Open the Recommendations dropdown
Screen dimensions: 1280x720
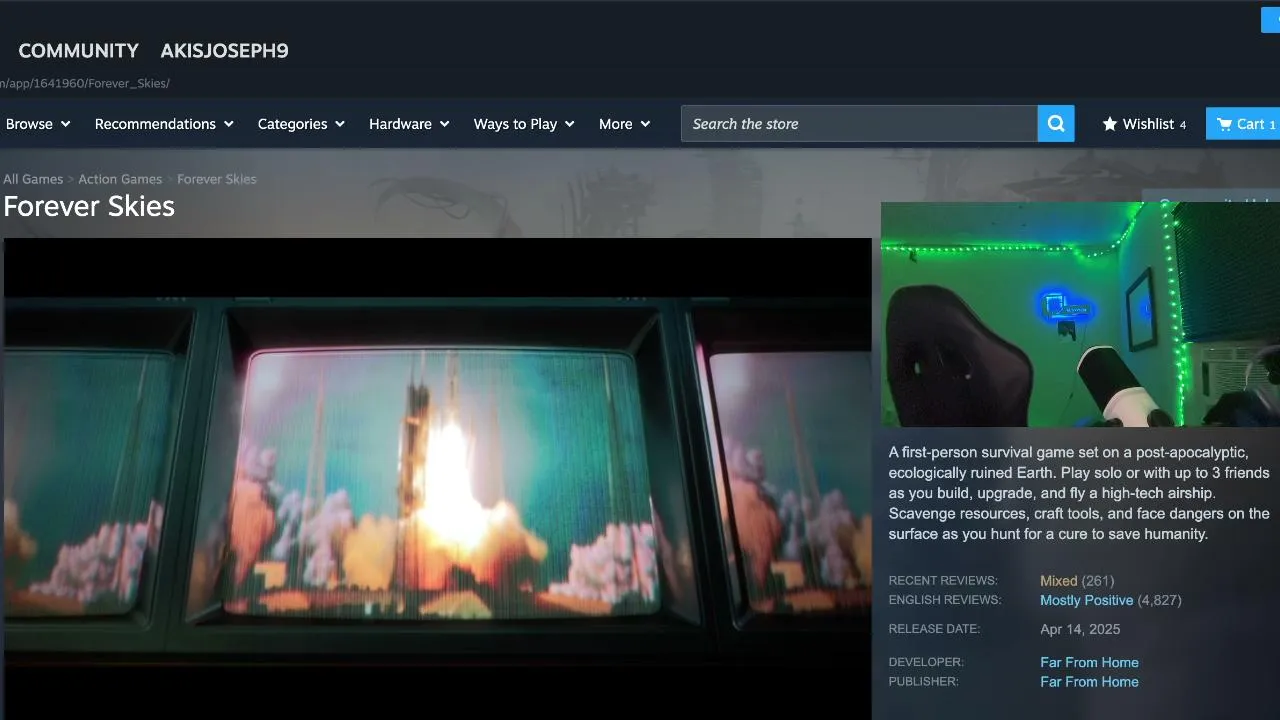(x=164, y=124)
